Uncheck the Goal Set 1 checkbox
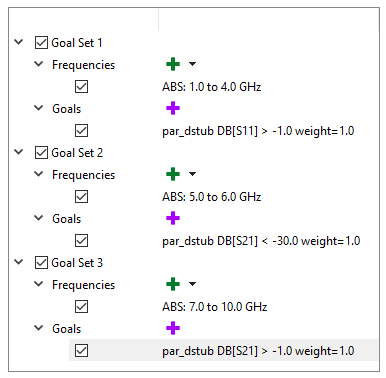 tap(41, 43)
